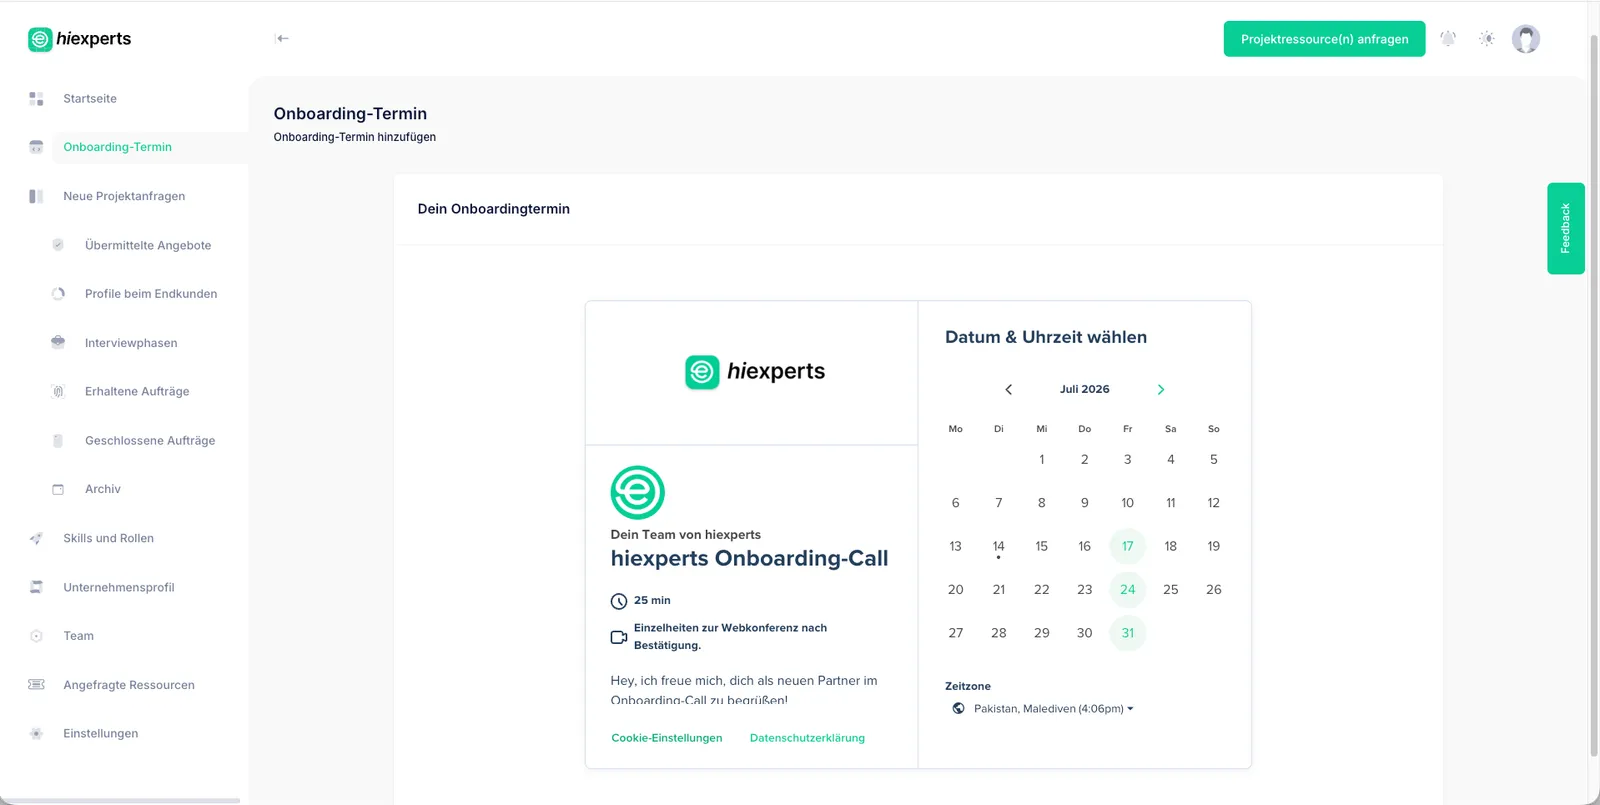The height and width of the screenshot is (805, 1600).
Task: Open Archiv menu item
Action: 103,489
